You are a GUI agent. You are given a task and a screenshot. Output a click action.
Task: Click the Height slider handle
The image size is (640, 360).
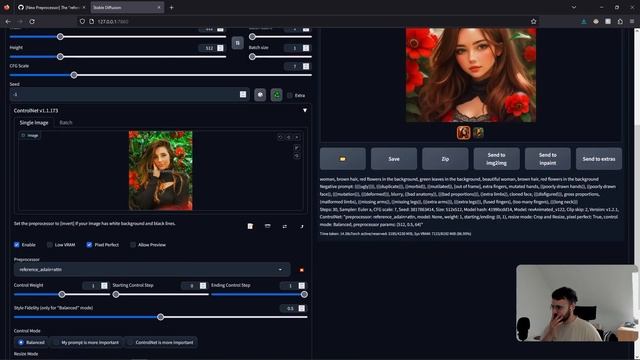tap(60, 57)
